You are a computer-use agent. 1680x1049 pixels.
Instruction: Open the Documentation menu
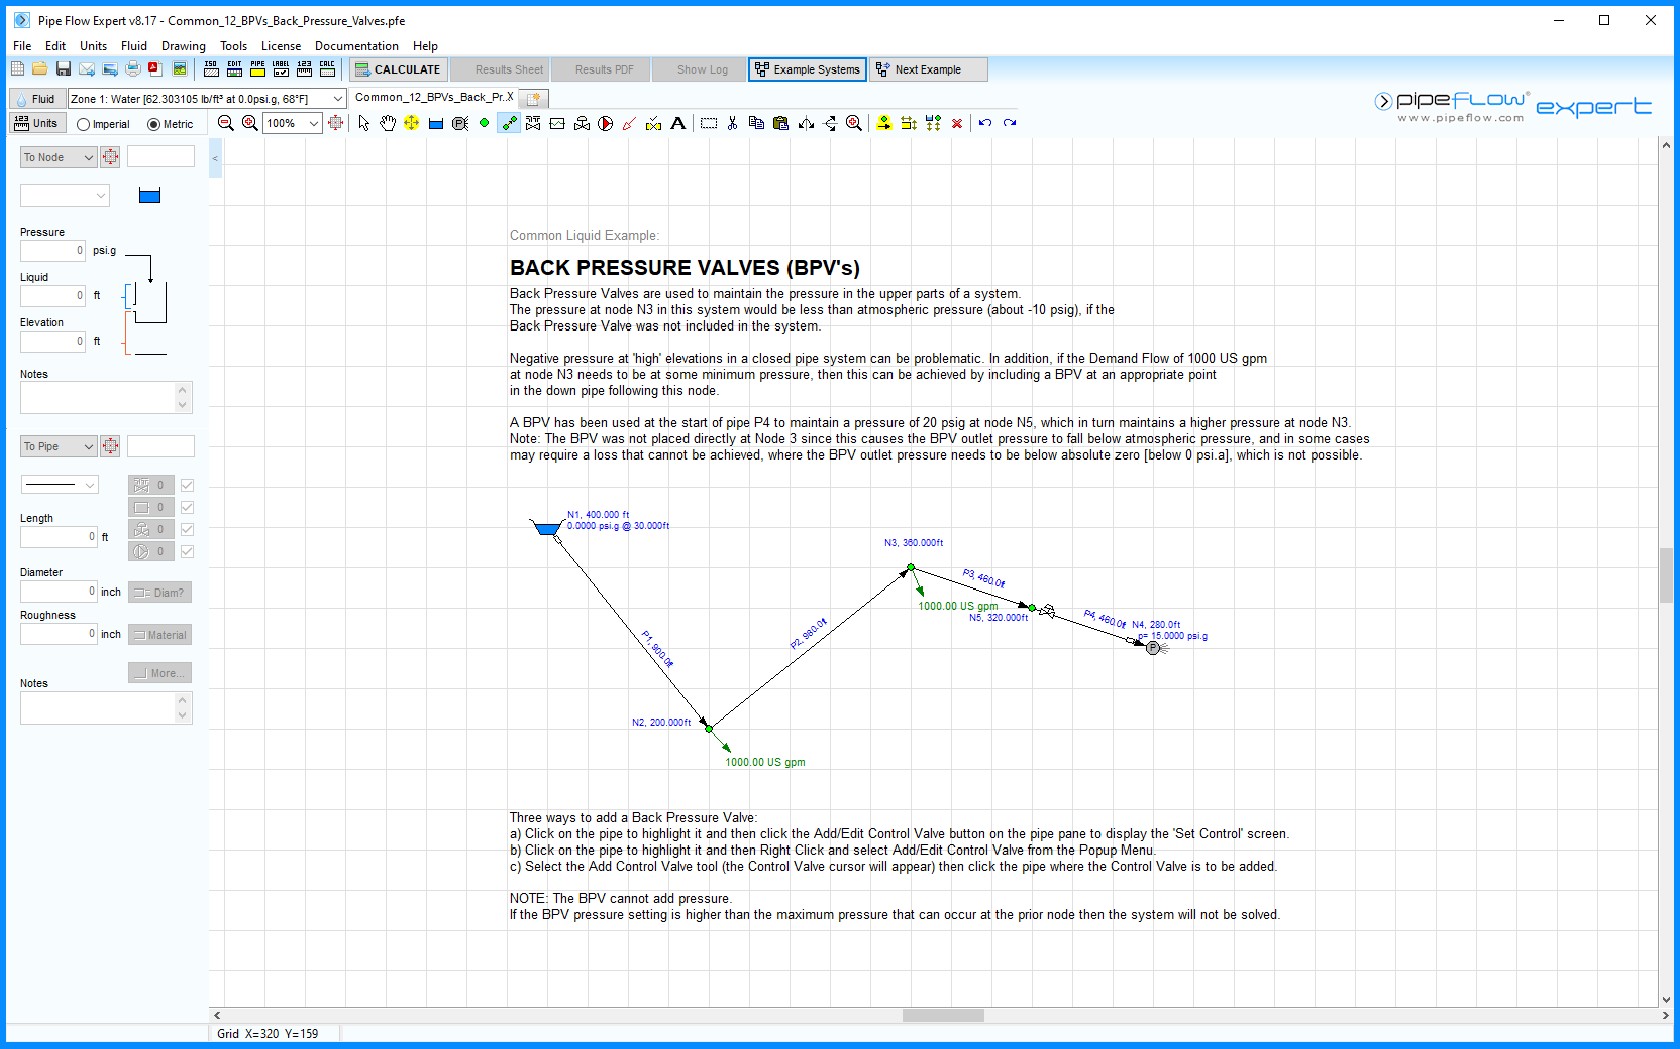click(x=357, y=45)
